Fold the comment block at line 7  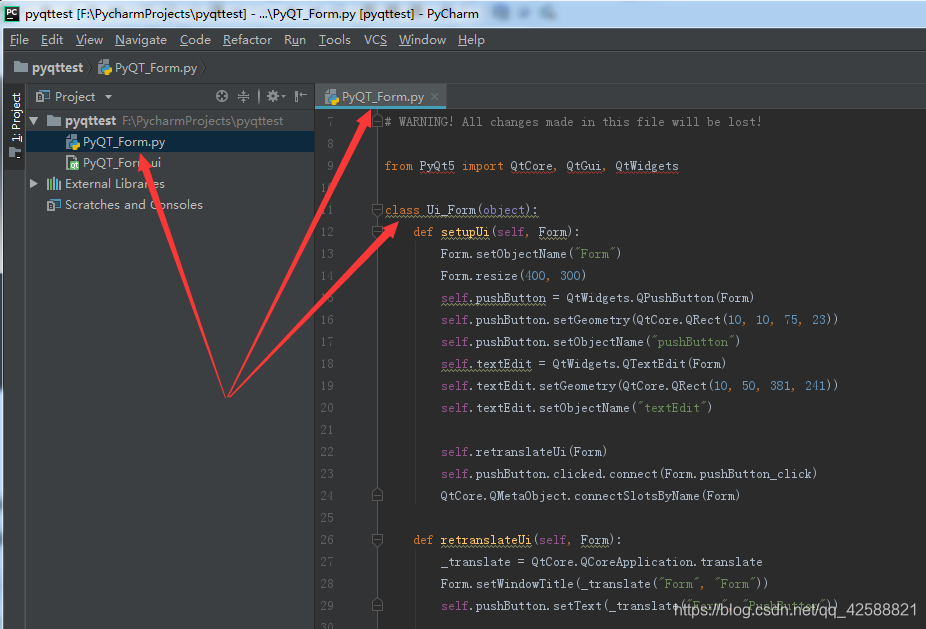(x=377, y=122)
